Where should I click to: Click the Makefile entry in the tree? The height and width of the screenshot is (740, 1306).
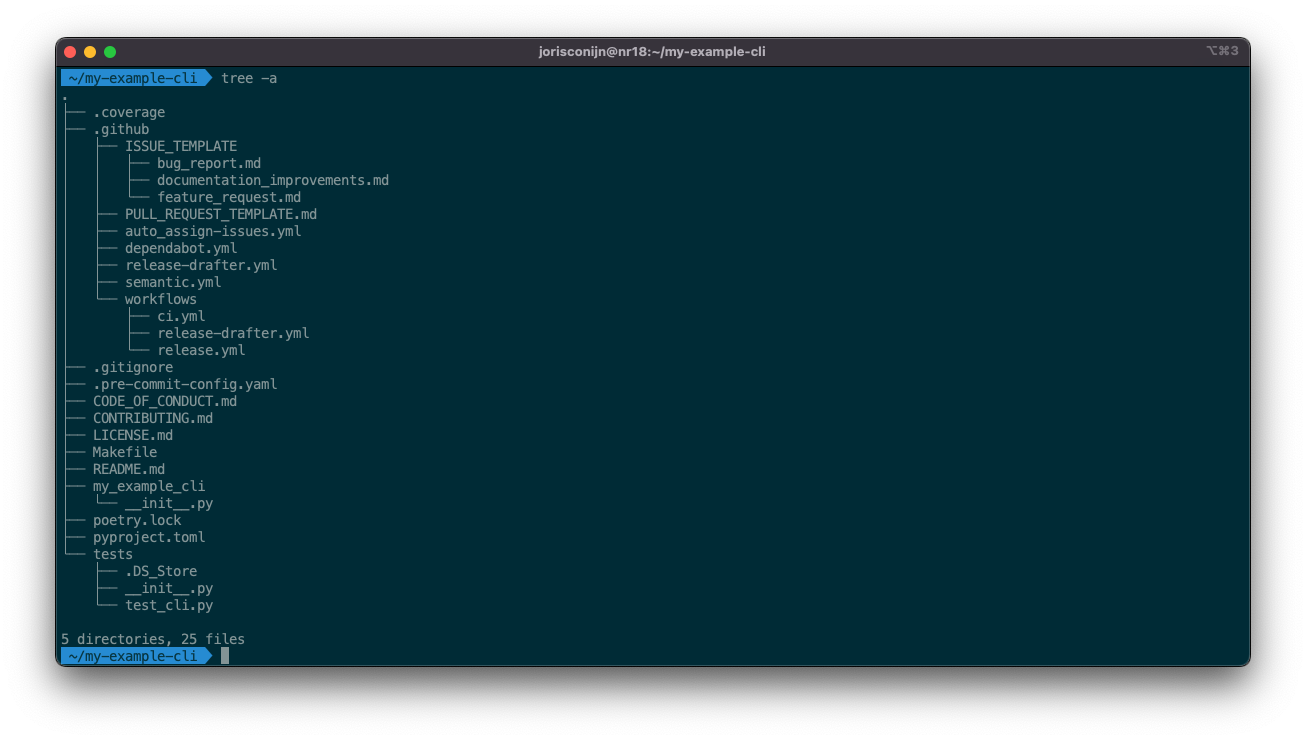click(x=124, y=451)
